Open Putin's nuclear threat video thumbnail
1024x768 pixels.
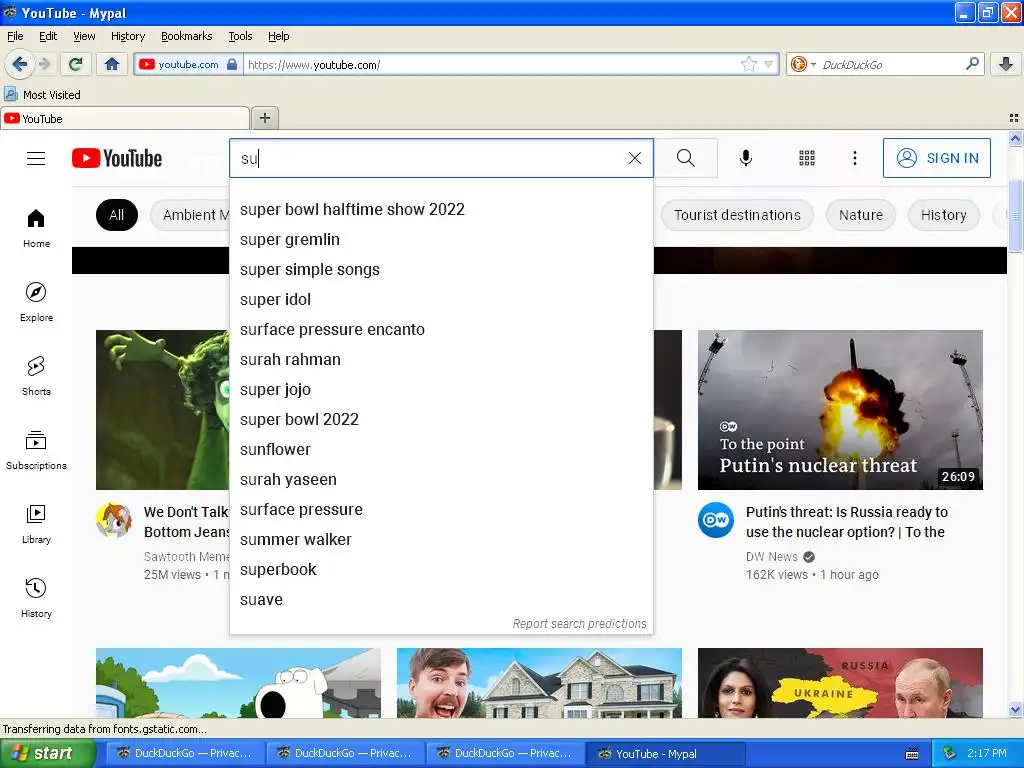coord(840,409)
